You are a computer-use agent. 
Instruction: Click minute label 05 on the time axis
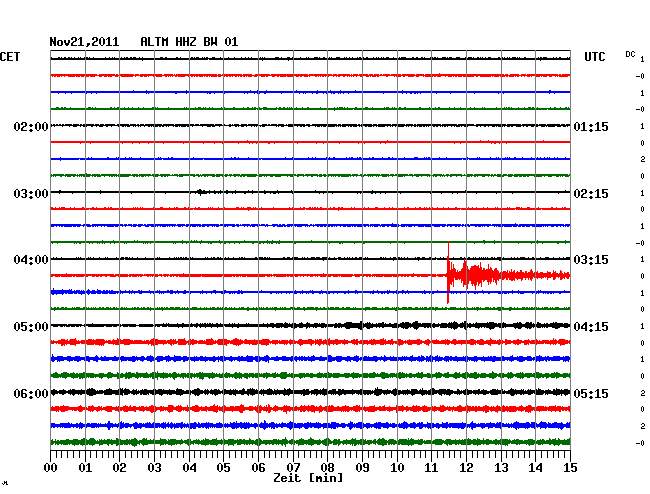coord(223,467)
